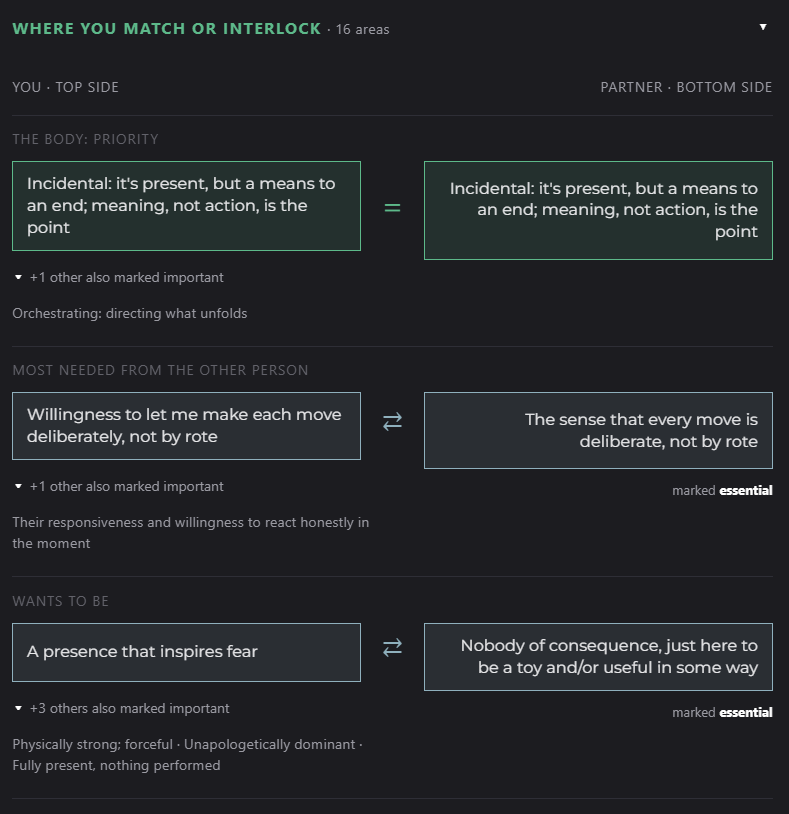The image size is (789, 814).
Task: Collapse '+3 others also marked important' list
Action: [121, 708]
